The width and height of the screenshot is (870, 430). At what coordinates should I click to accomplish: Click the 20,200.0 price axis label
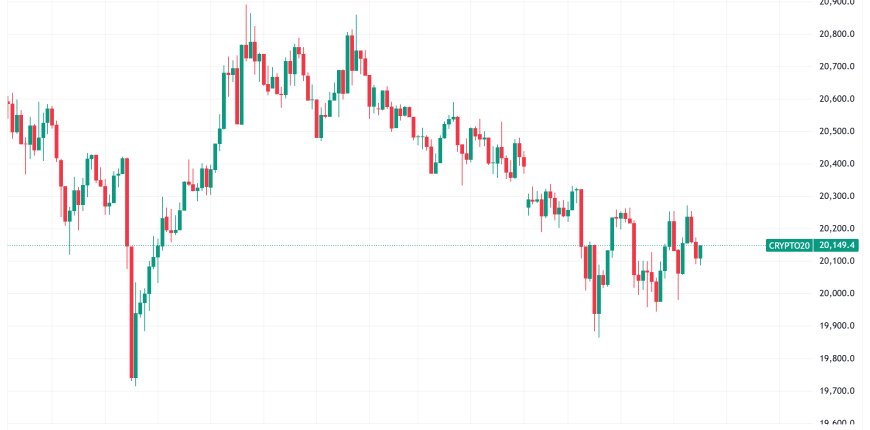click(x=838, y=228)
